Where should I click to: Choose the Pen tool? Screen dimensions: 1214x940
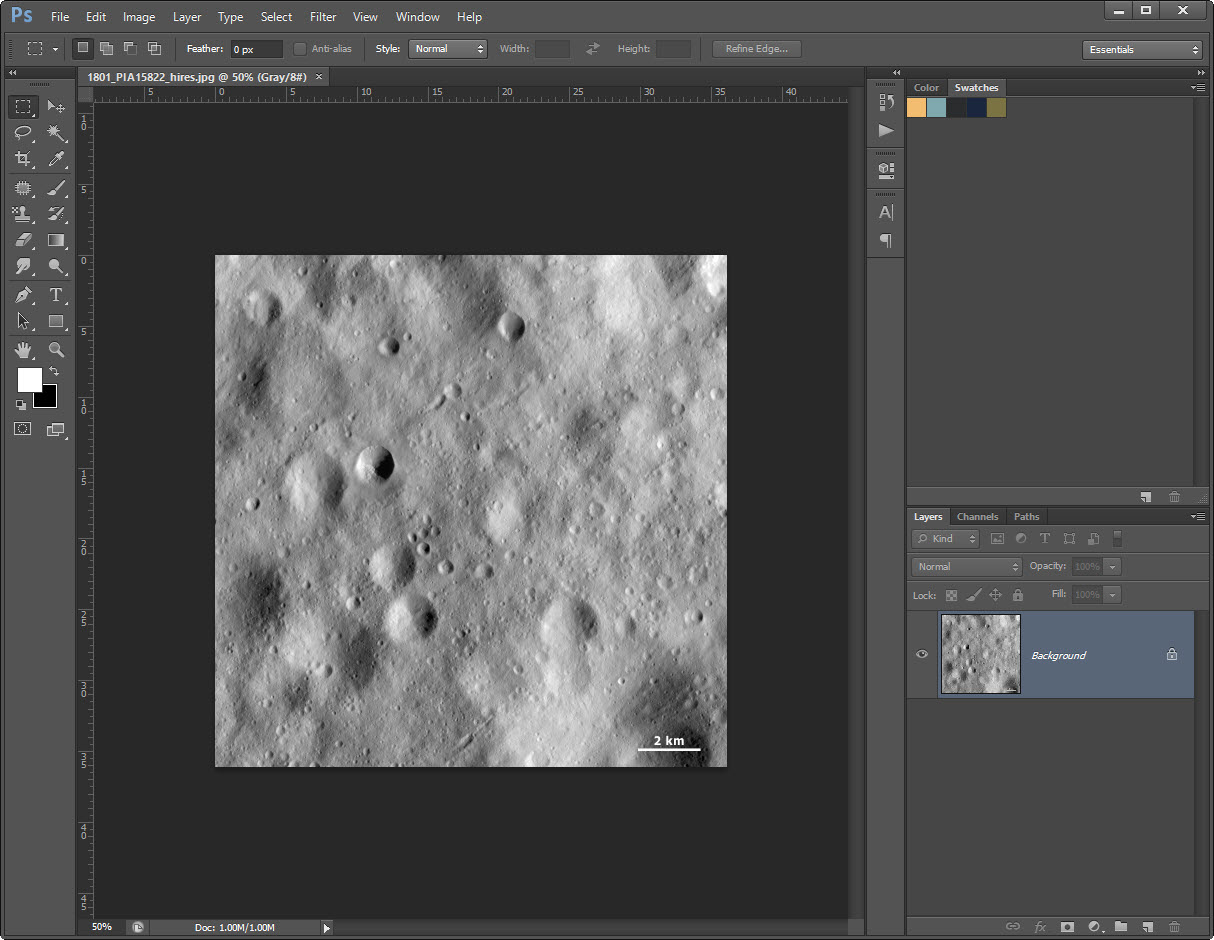coord(23,295)
